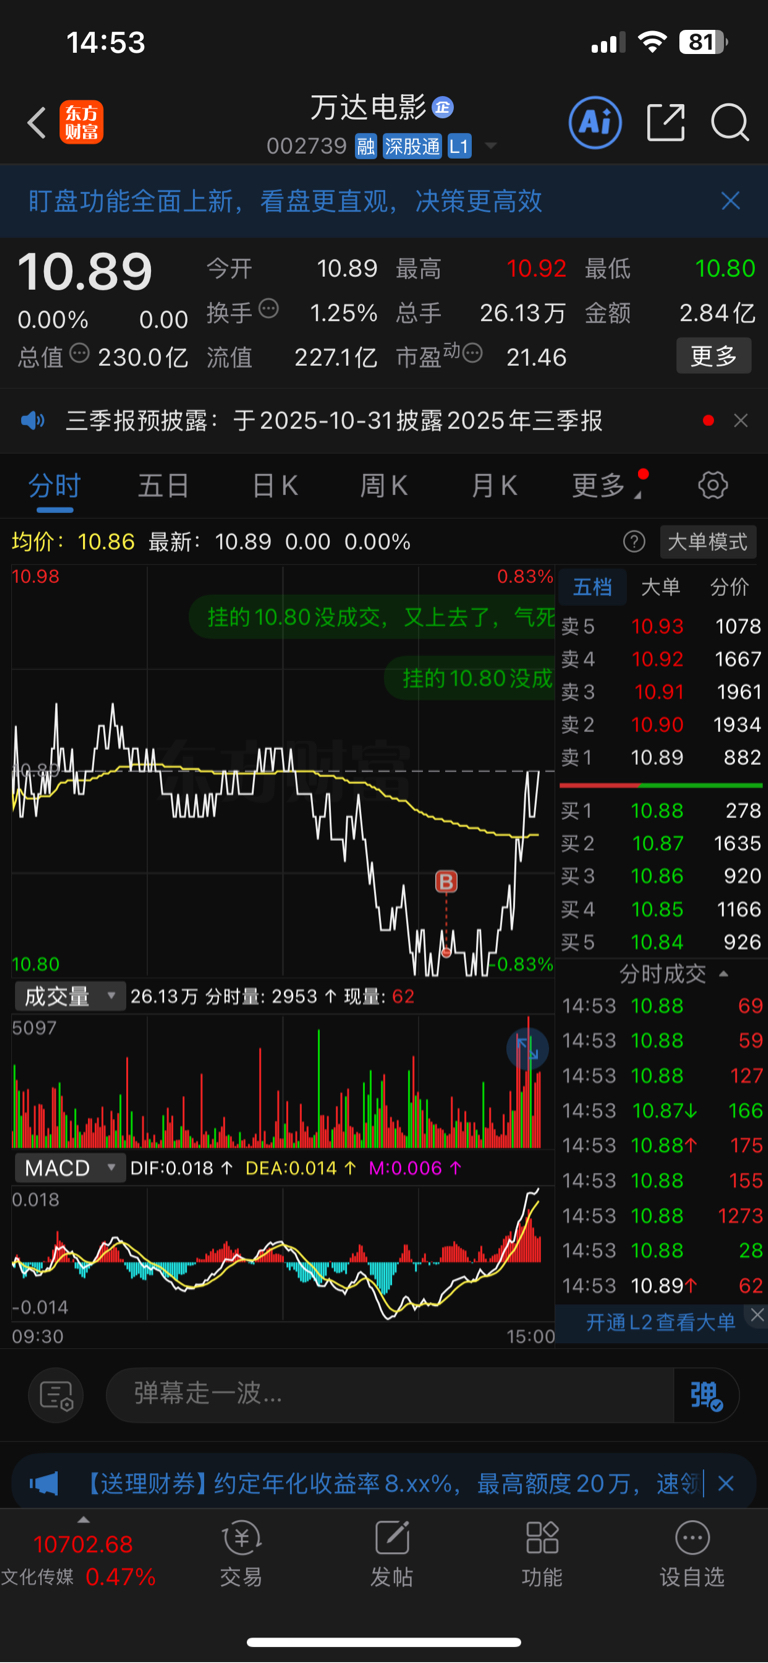Tap the 卖5 price 10.93
Viewport: 768px width, 1663px height.
[657, 627]
